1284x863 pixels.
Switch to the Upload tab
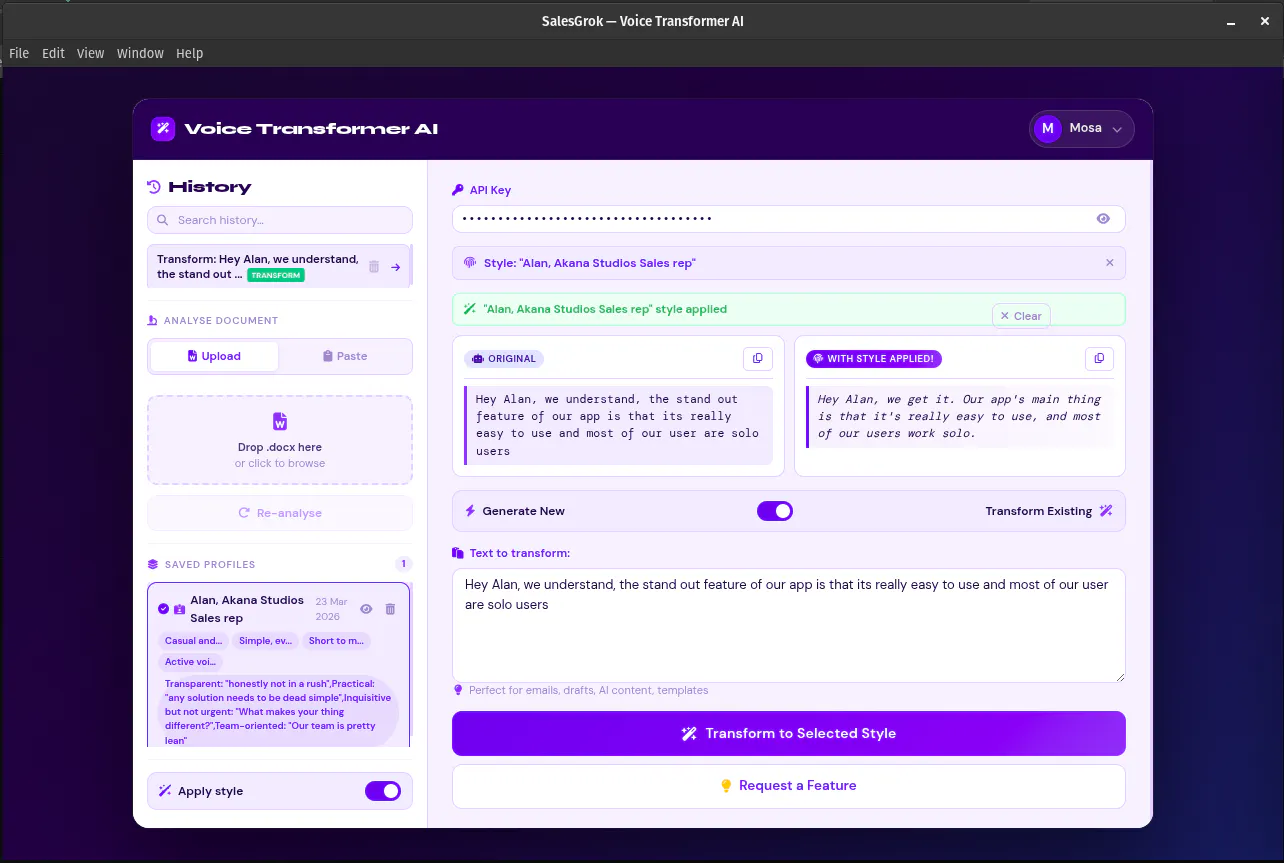coord(214,356)
